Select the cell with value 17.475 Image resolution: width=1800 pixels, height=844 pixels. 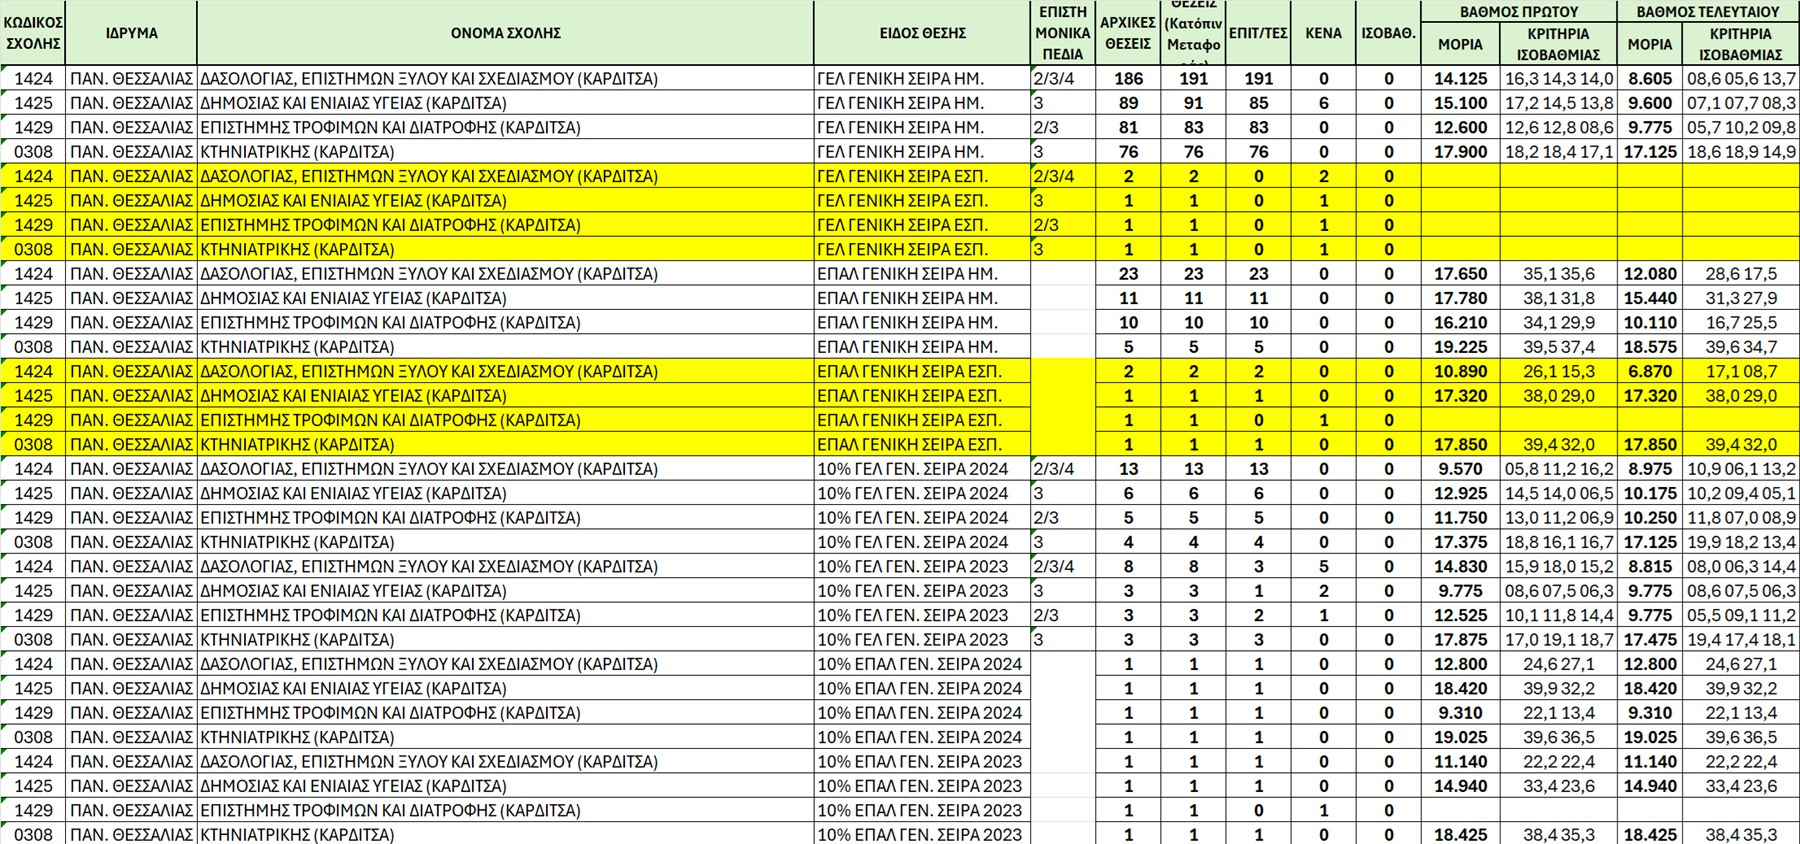(1650, 639)
